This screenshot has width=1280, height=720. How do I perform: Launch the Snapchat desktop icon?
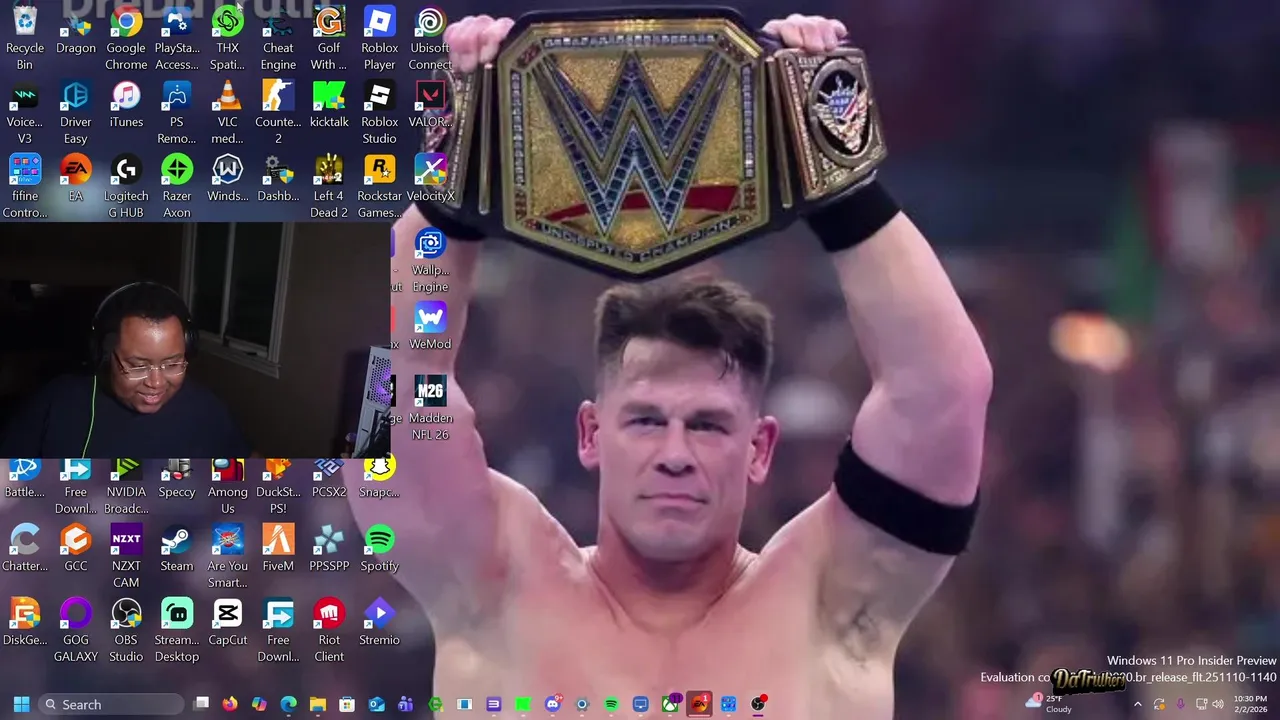point(379,476)
